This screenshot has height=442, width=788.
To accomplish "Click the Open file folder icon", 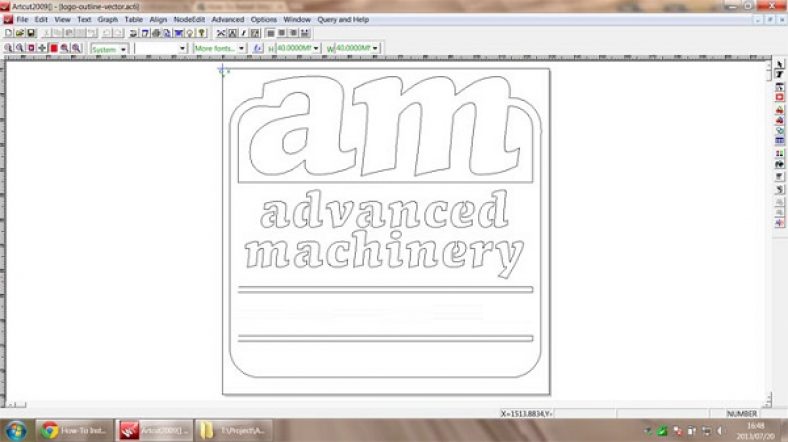I will coord(20,33).
